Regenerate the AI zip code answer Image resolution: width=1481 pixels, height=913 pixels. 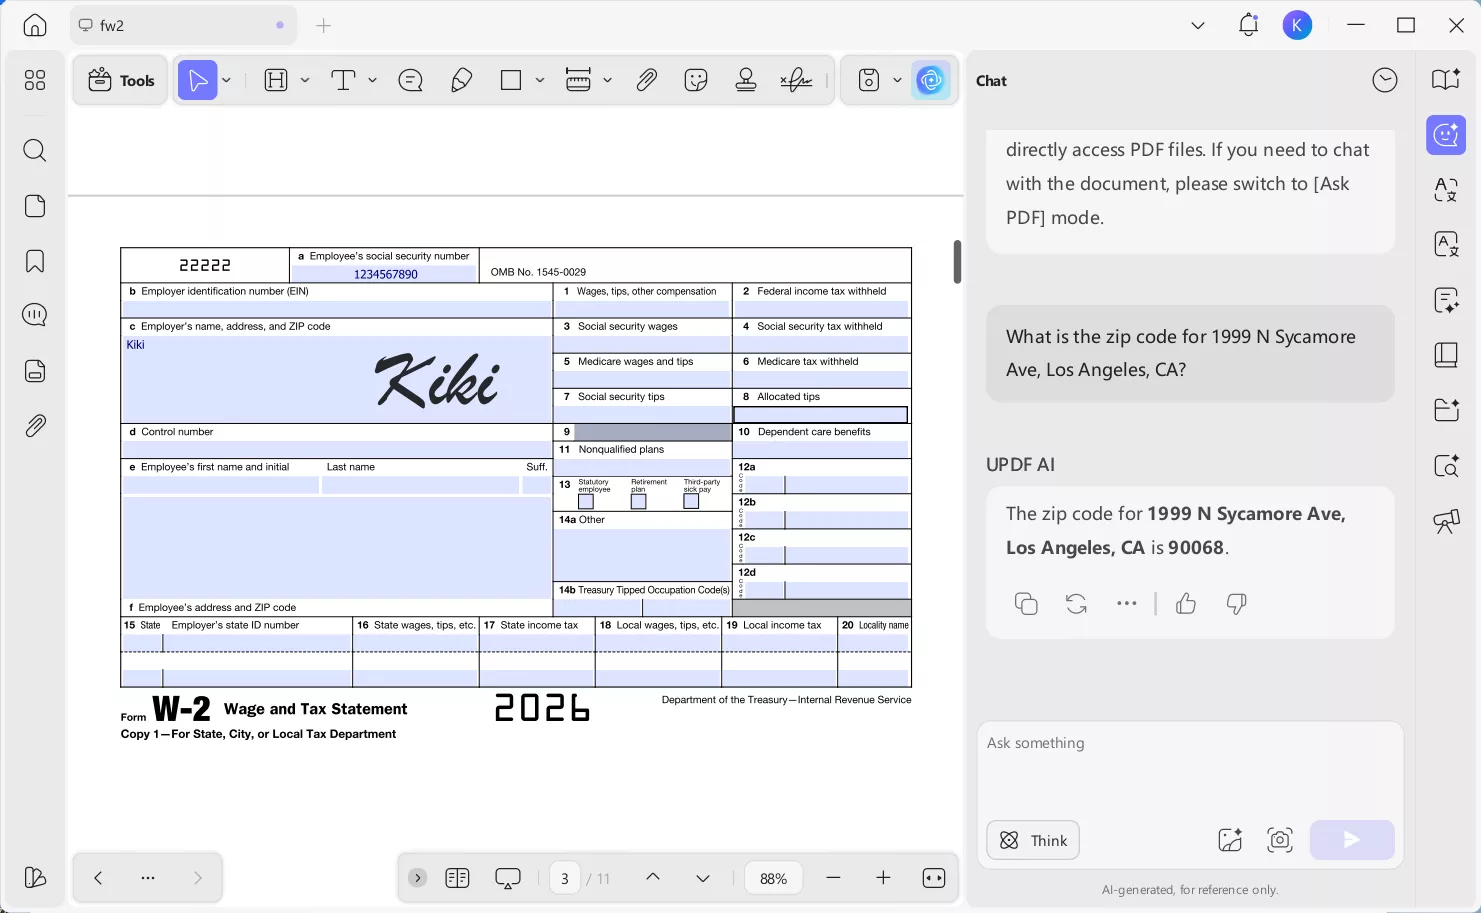pos(1076,603)
